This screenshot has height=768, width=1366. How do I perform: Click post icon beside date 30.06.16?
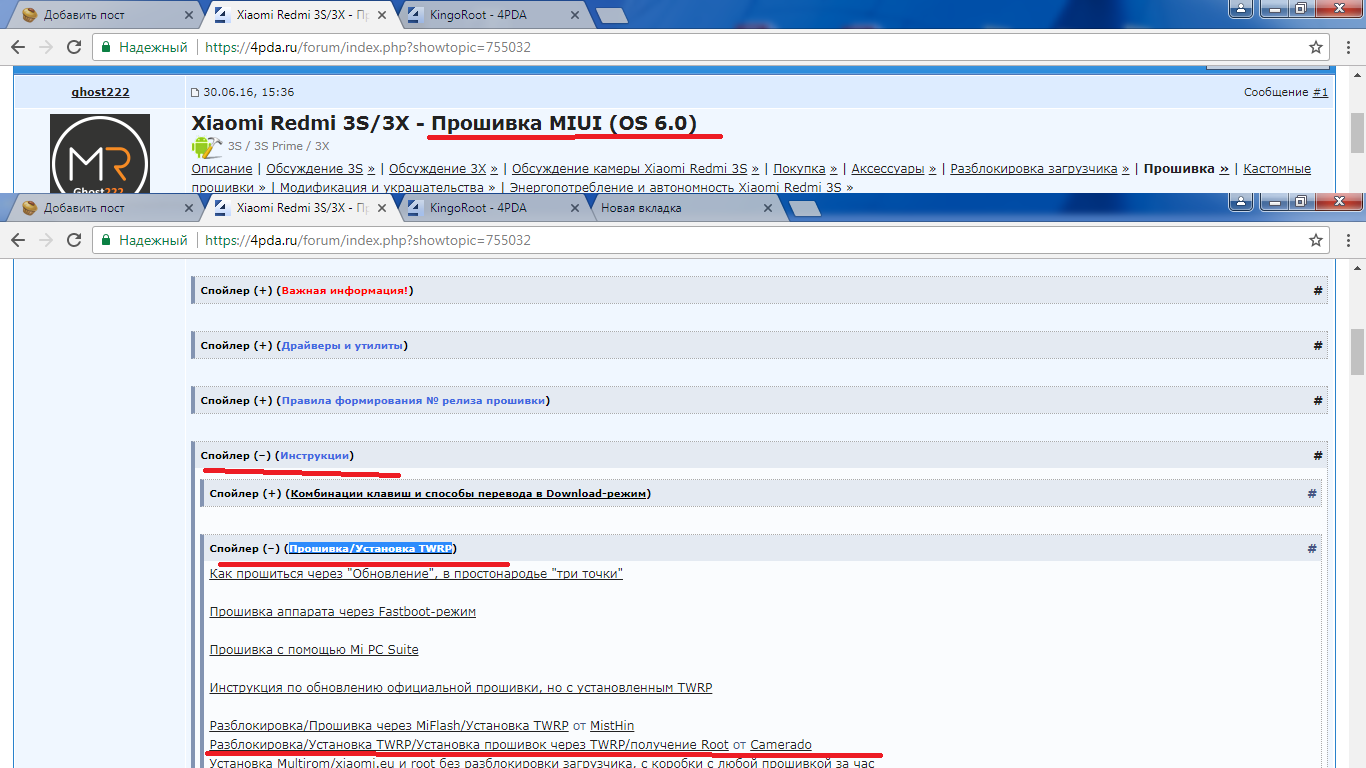point(195,92)
